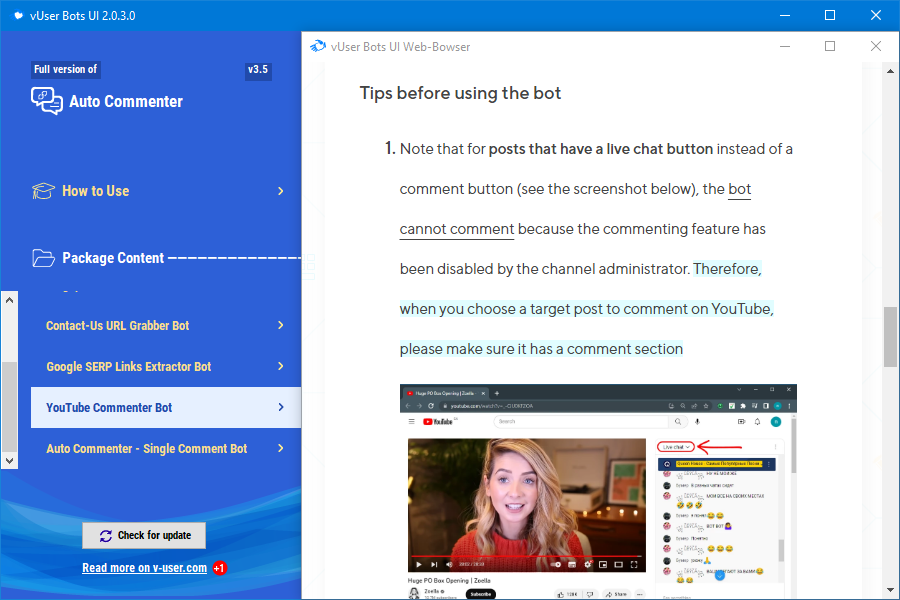The height and width of the screenshot is (600, 900).
Task: Click the highlighted 'please make sure it has a comment section' text
Action: [x=541, y=349]
